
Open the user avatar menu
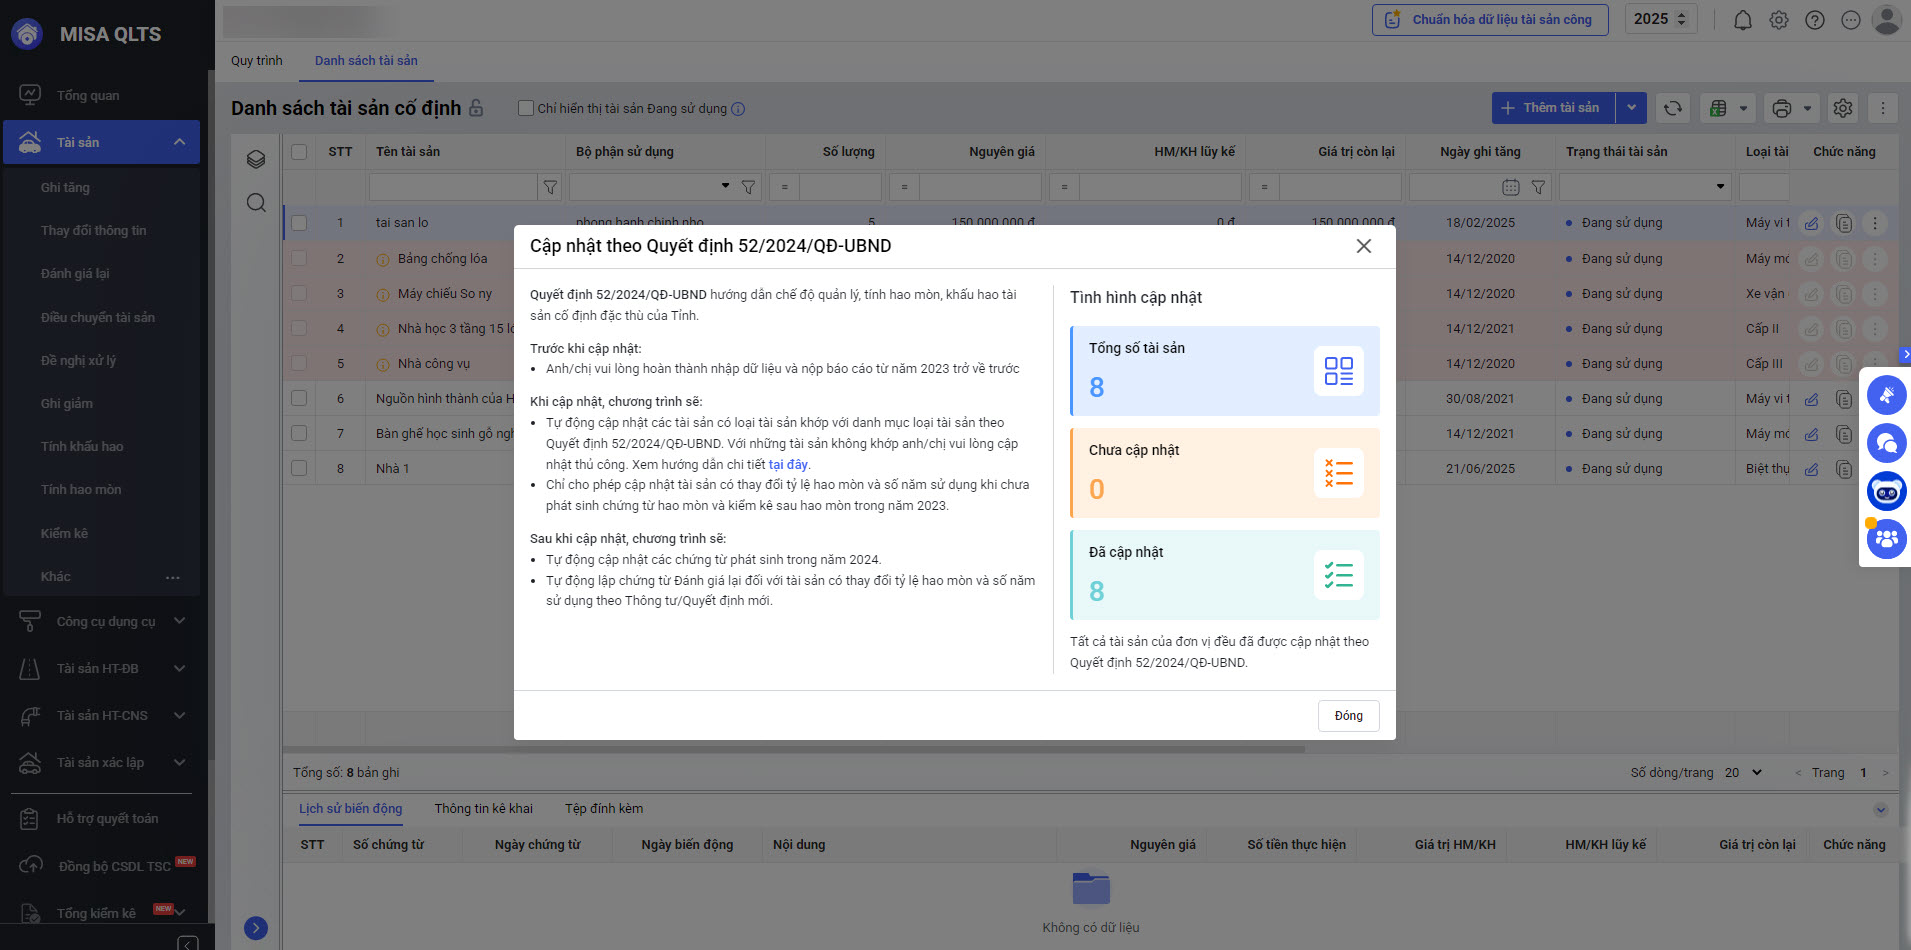(1886, 19)
